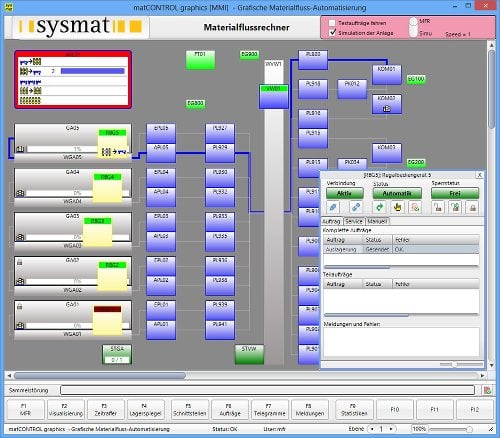This screenshot has height=438, width=500.
Task: Select the Auslagerung row in Komplette Aufträge
Action: tap(401, 249)
